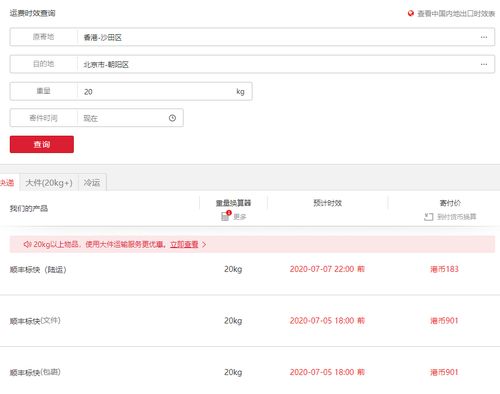Open the 查看中国内地出口时效表 link
This screenshot has height=394, width=500.
(x=456, y=14)
